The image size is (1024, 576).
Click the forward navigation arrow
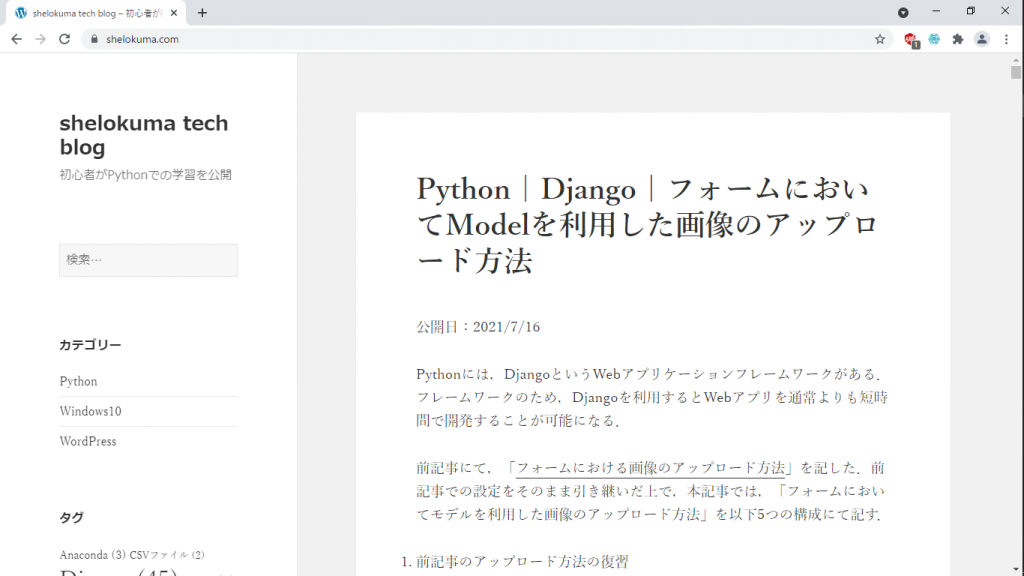click(x=40, y=39)
